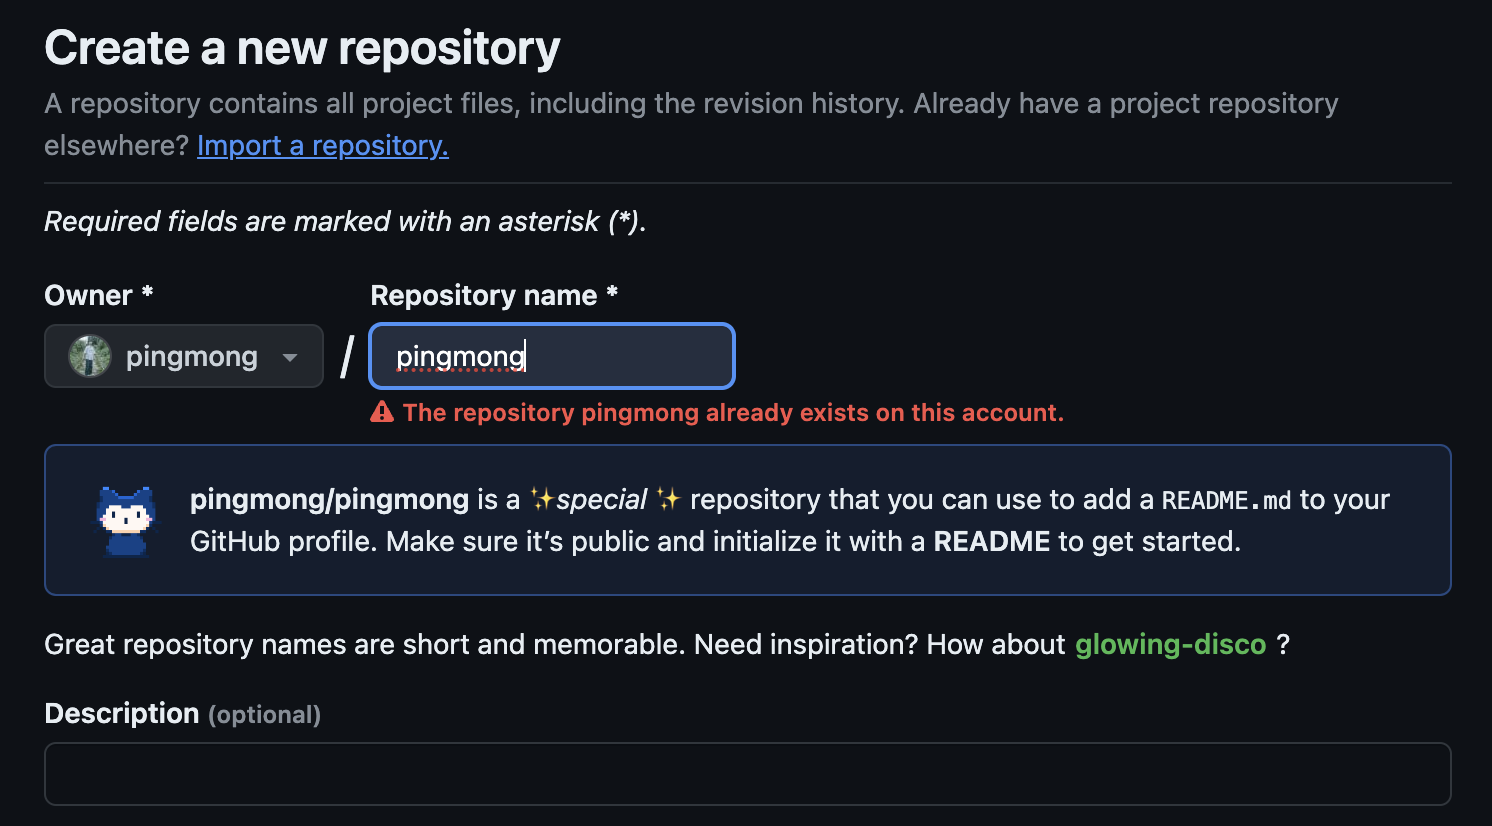1492x826 pixels.
Task: Click the README.md monospace text
Action: coord(1226,500)
